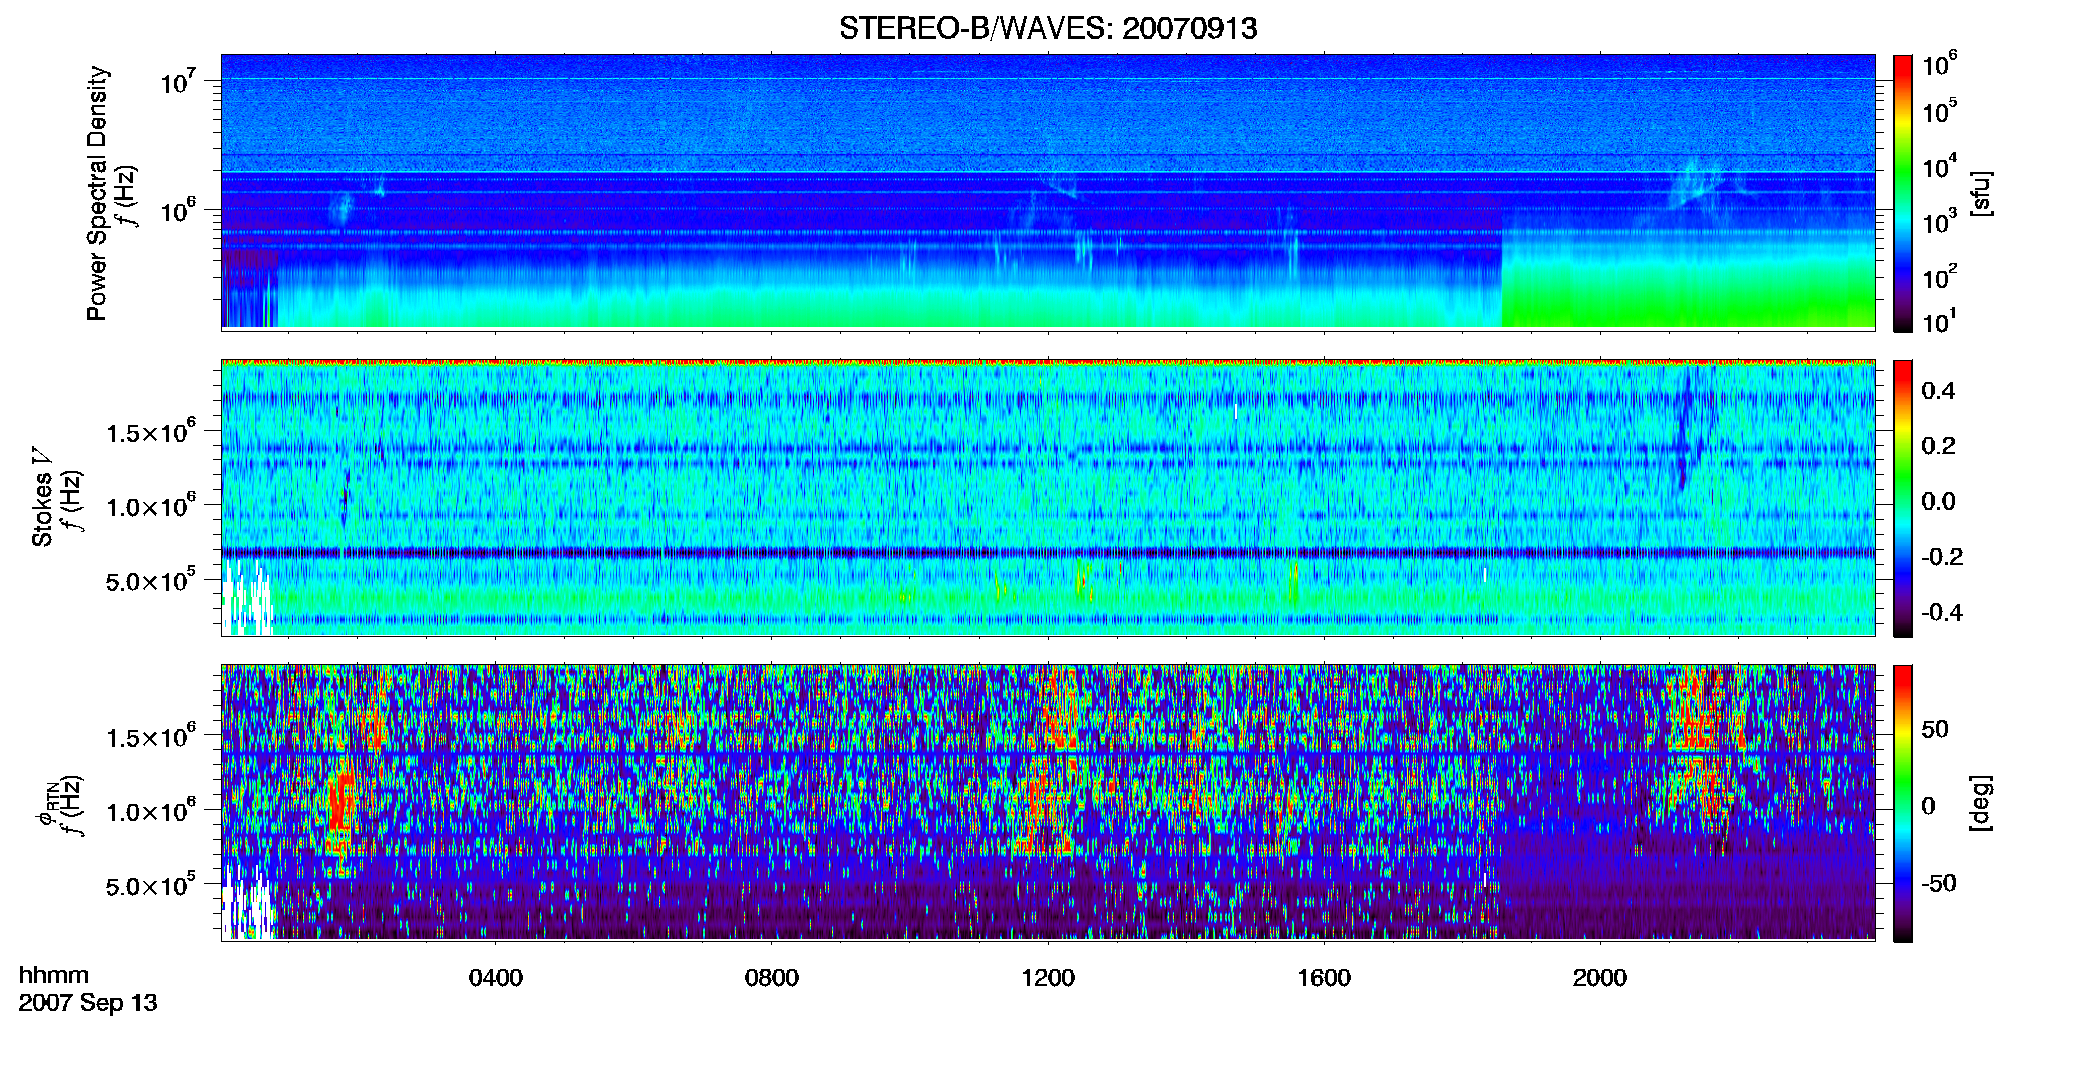Viewport: 2096px width, 1080px height.
Task: Click the "0400" time axis label
Action: coord(496,978)
